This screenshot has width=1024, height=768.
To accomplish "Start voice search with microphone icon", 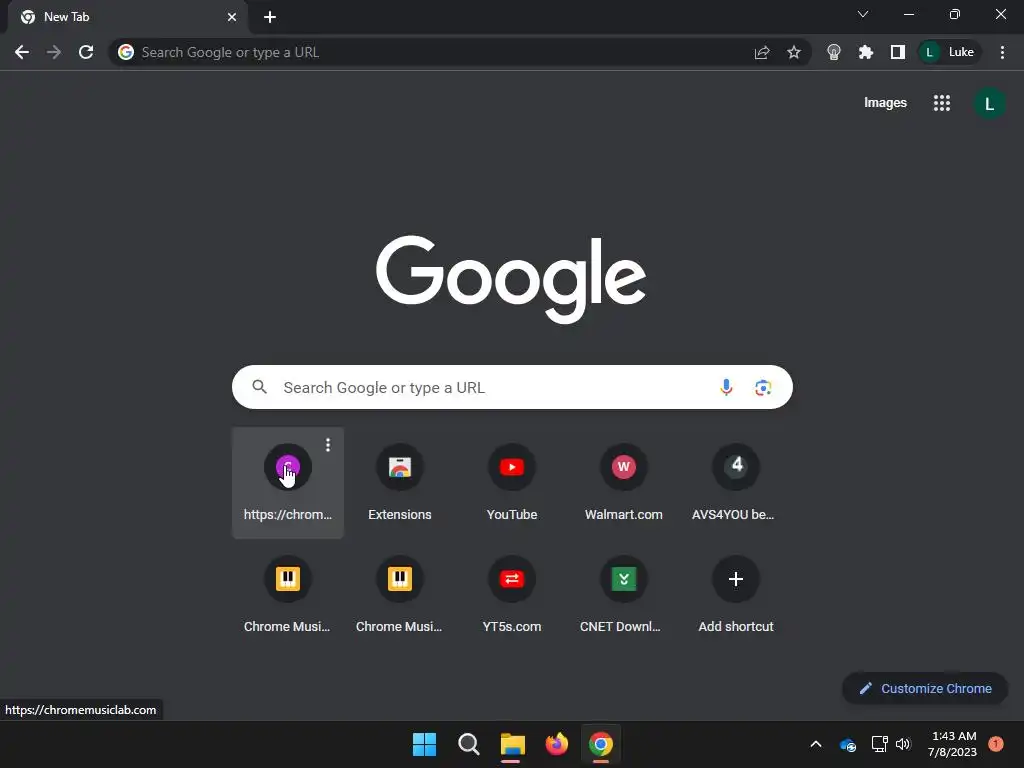I will tap(726, 387).
